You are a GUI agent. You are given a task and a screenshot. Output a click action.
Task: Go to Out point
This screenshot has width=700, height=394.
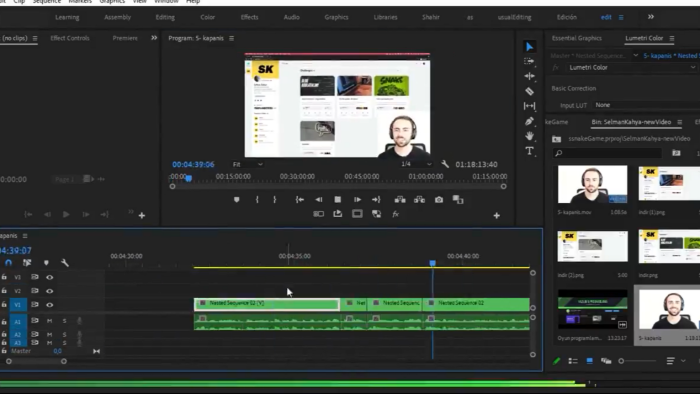[376, 199]
